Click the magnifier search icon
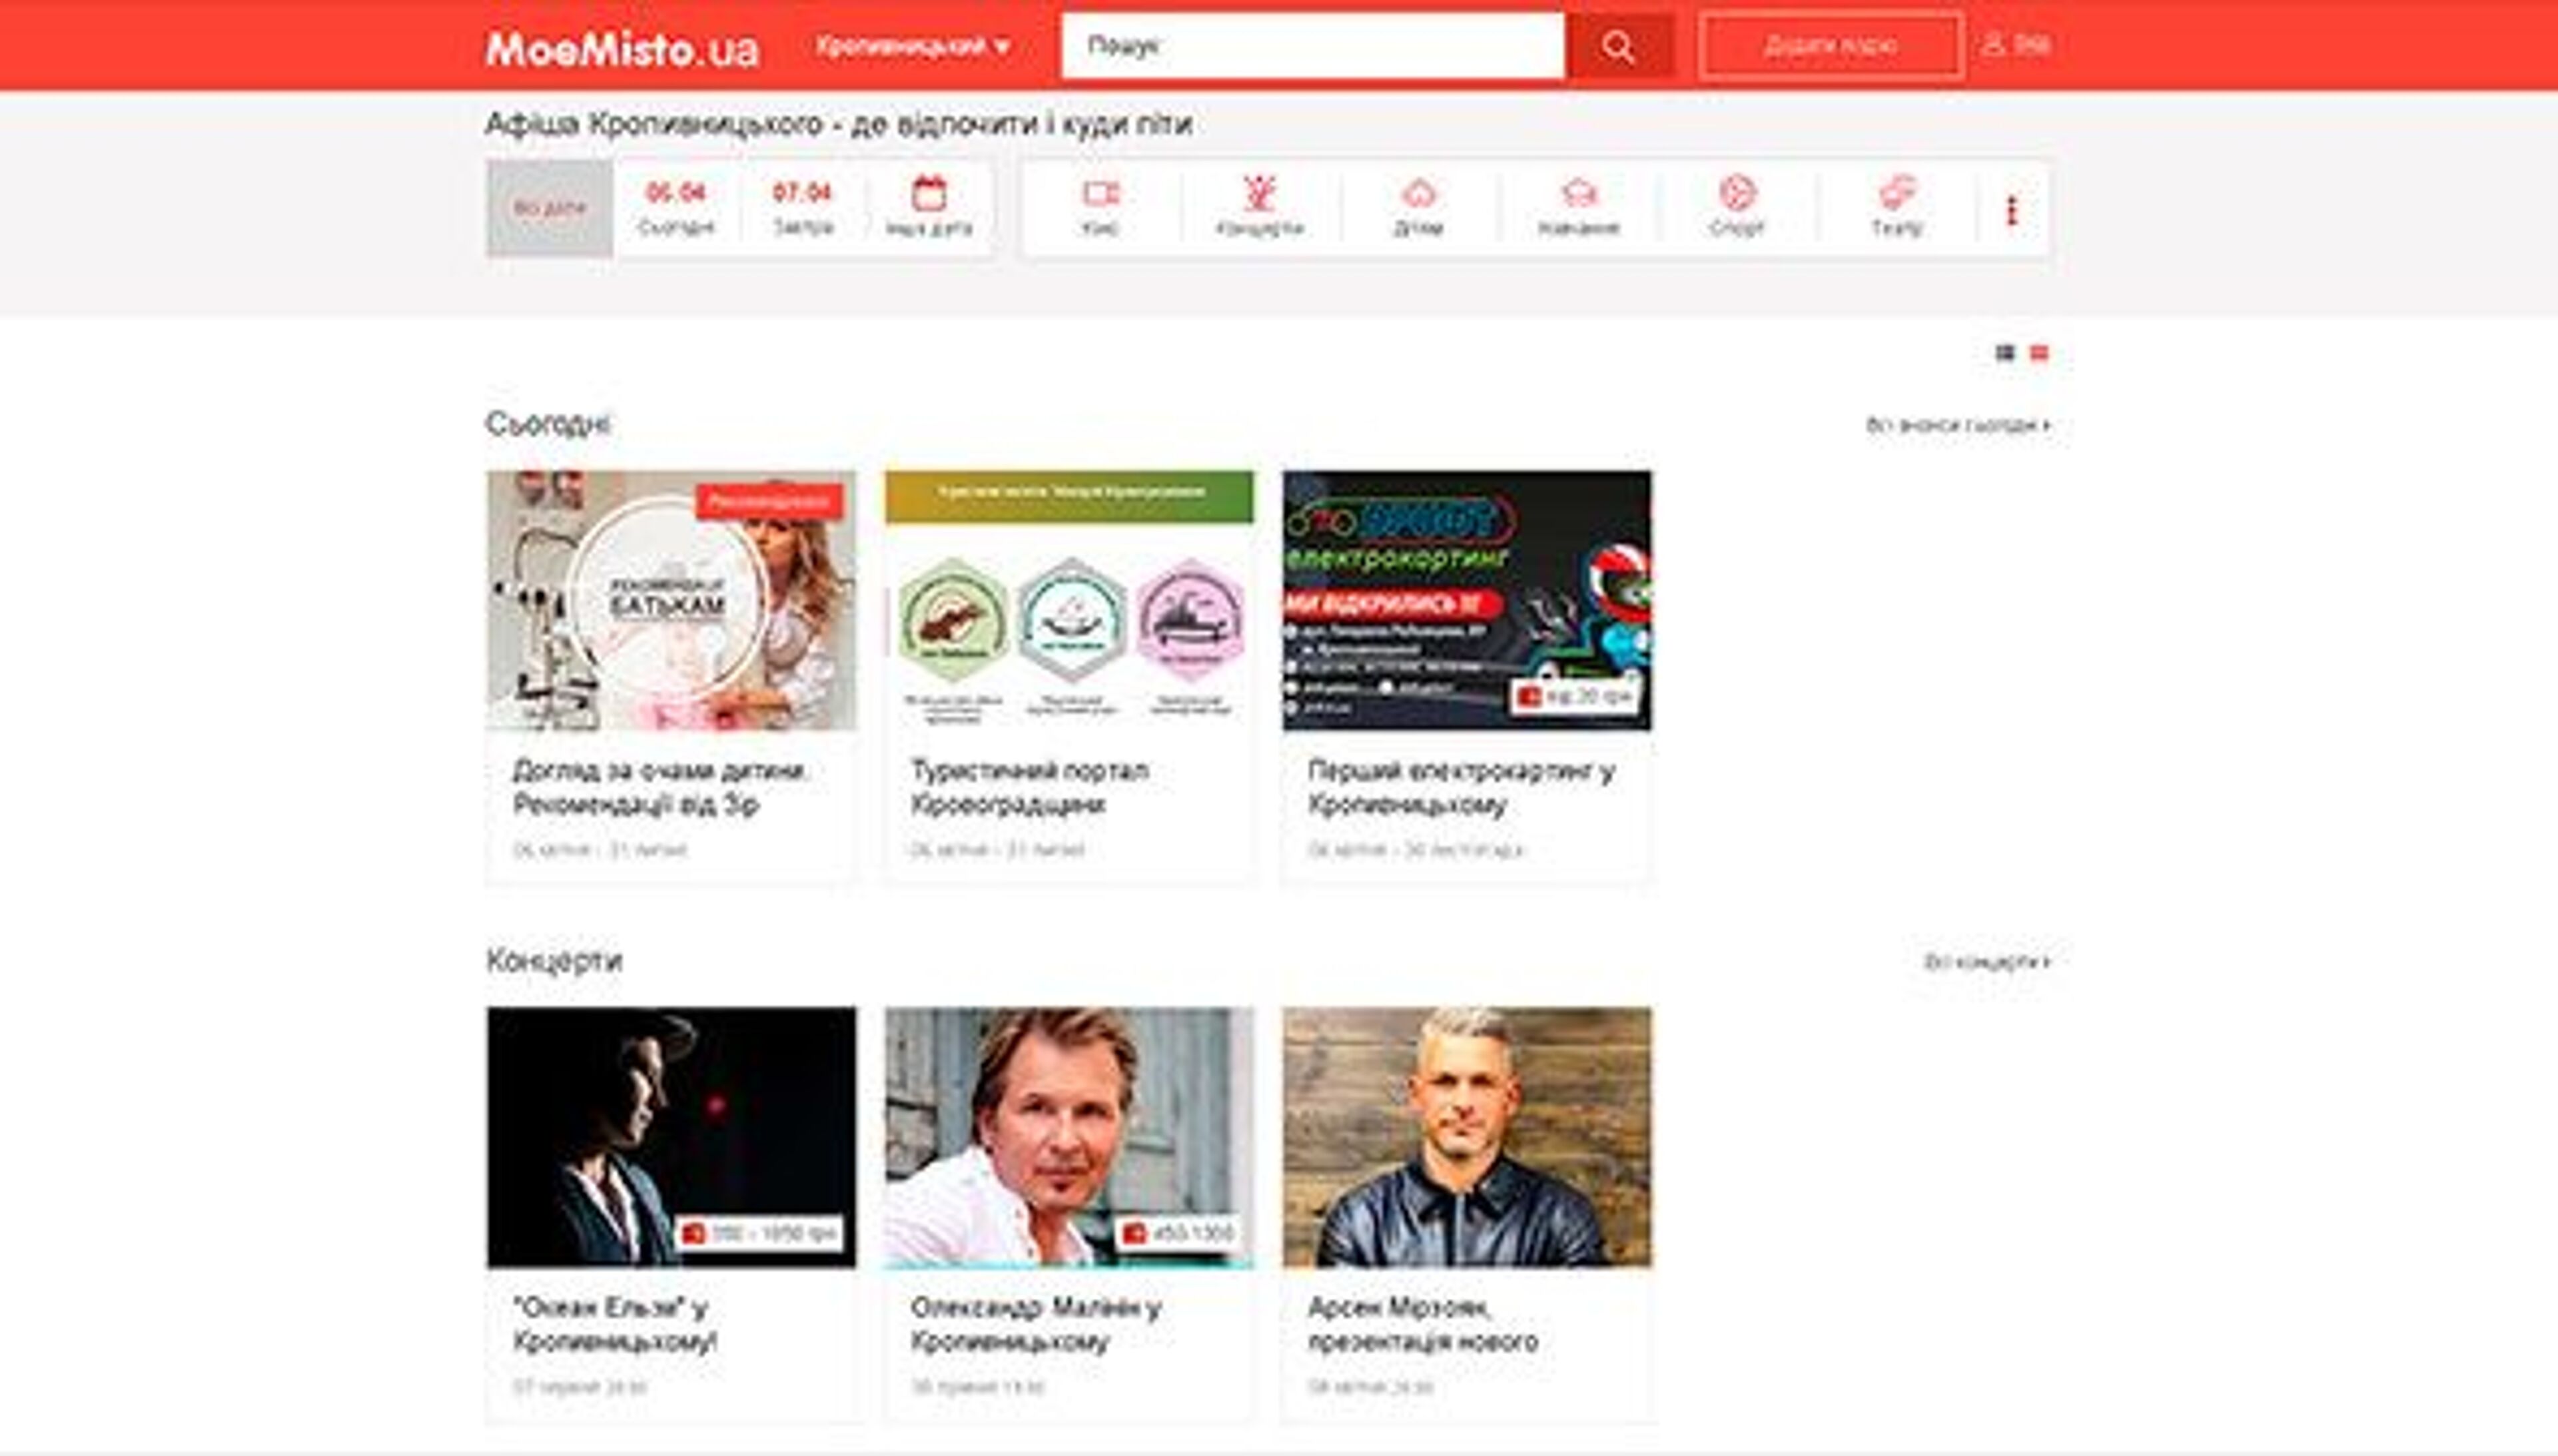The width and height of the screenshot is (2558, 1456). pyautogui.click(x=1618, y=46)
